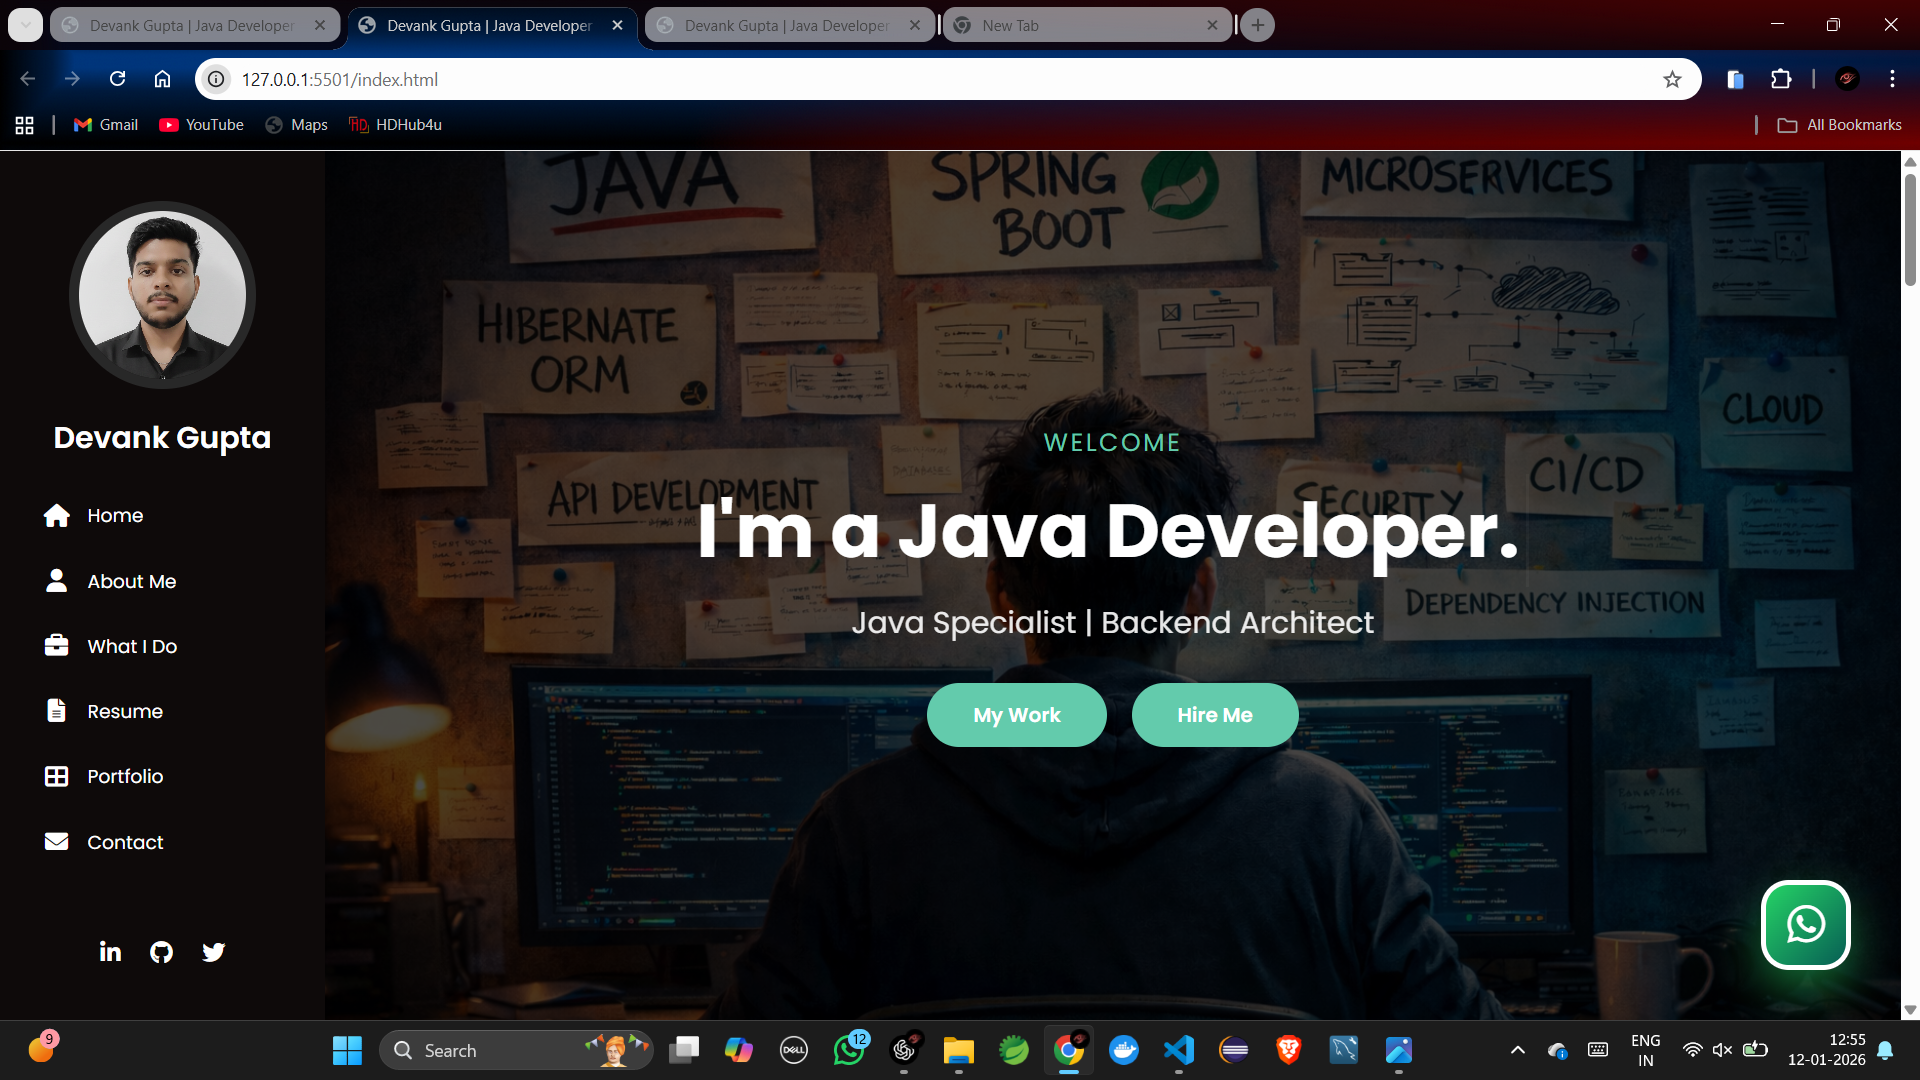This screenshot has width=1920, height=1080.
Task: Switch to the New Tab tab
Action: pyautogui.click(x=1085, y=25)
